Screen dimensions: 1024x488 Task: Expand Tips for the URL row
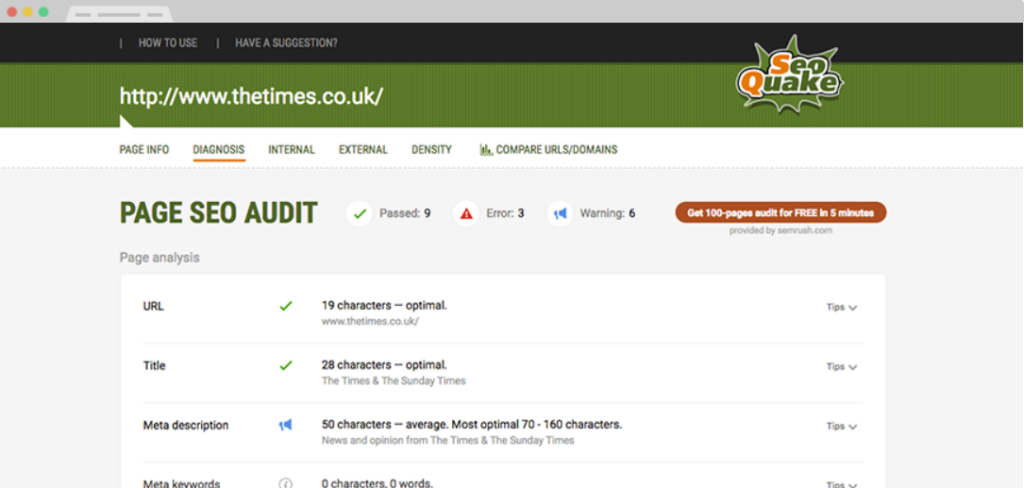(x=841, y=307)
